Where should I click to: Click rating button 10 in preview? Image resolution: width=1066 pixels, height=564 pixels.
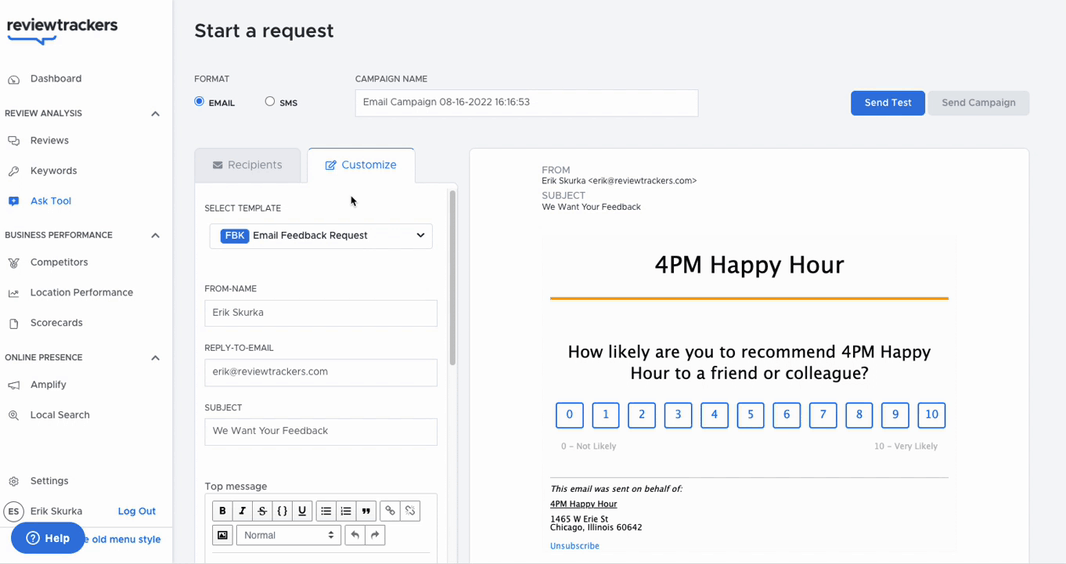pos(931,415)
